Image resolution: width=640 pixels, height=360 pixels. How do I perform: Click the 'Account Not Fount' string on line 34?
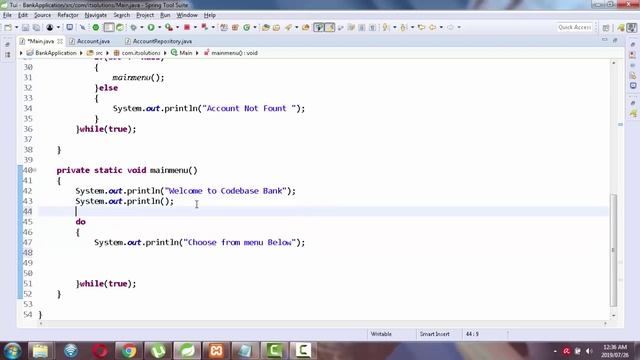tap(250, 109)
